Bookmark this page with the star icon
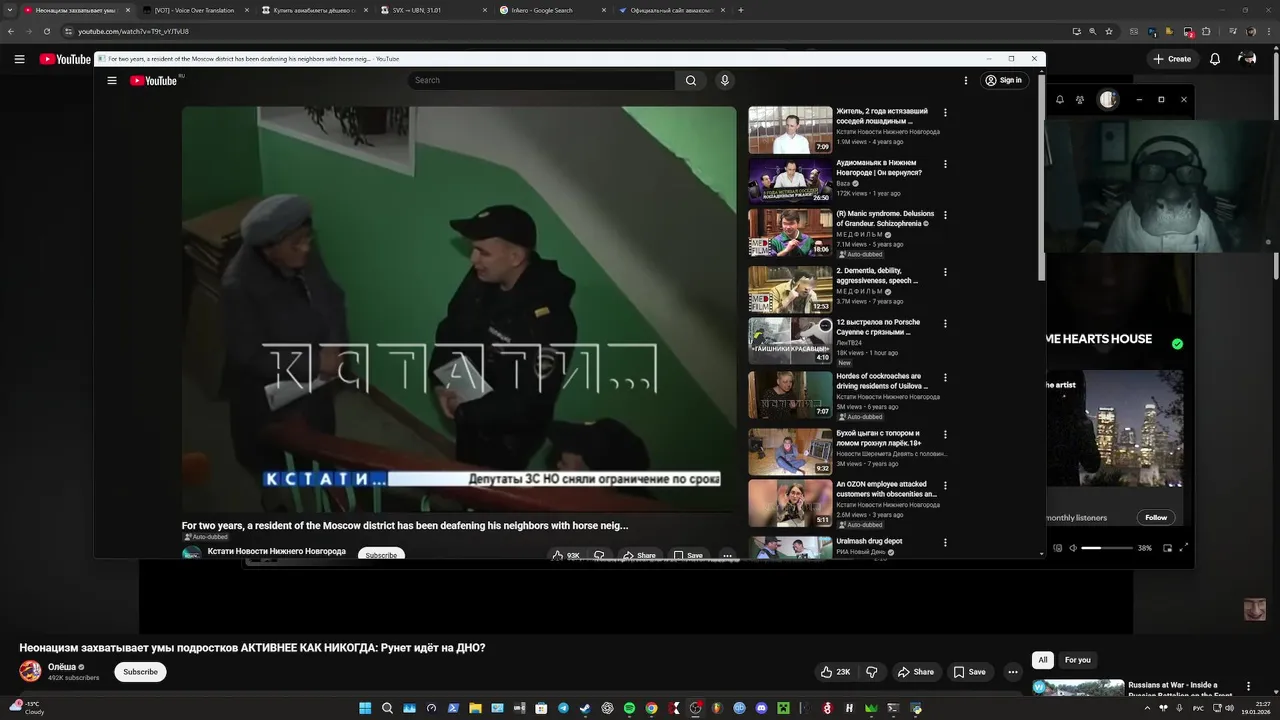The width and height of the screenshot is (1280, 720). [x=1109, y=31]
